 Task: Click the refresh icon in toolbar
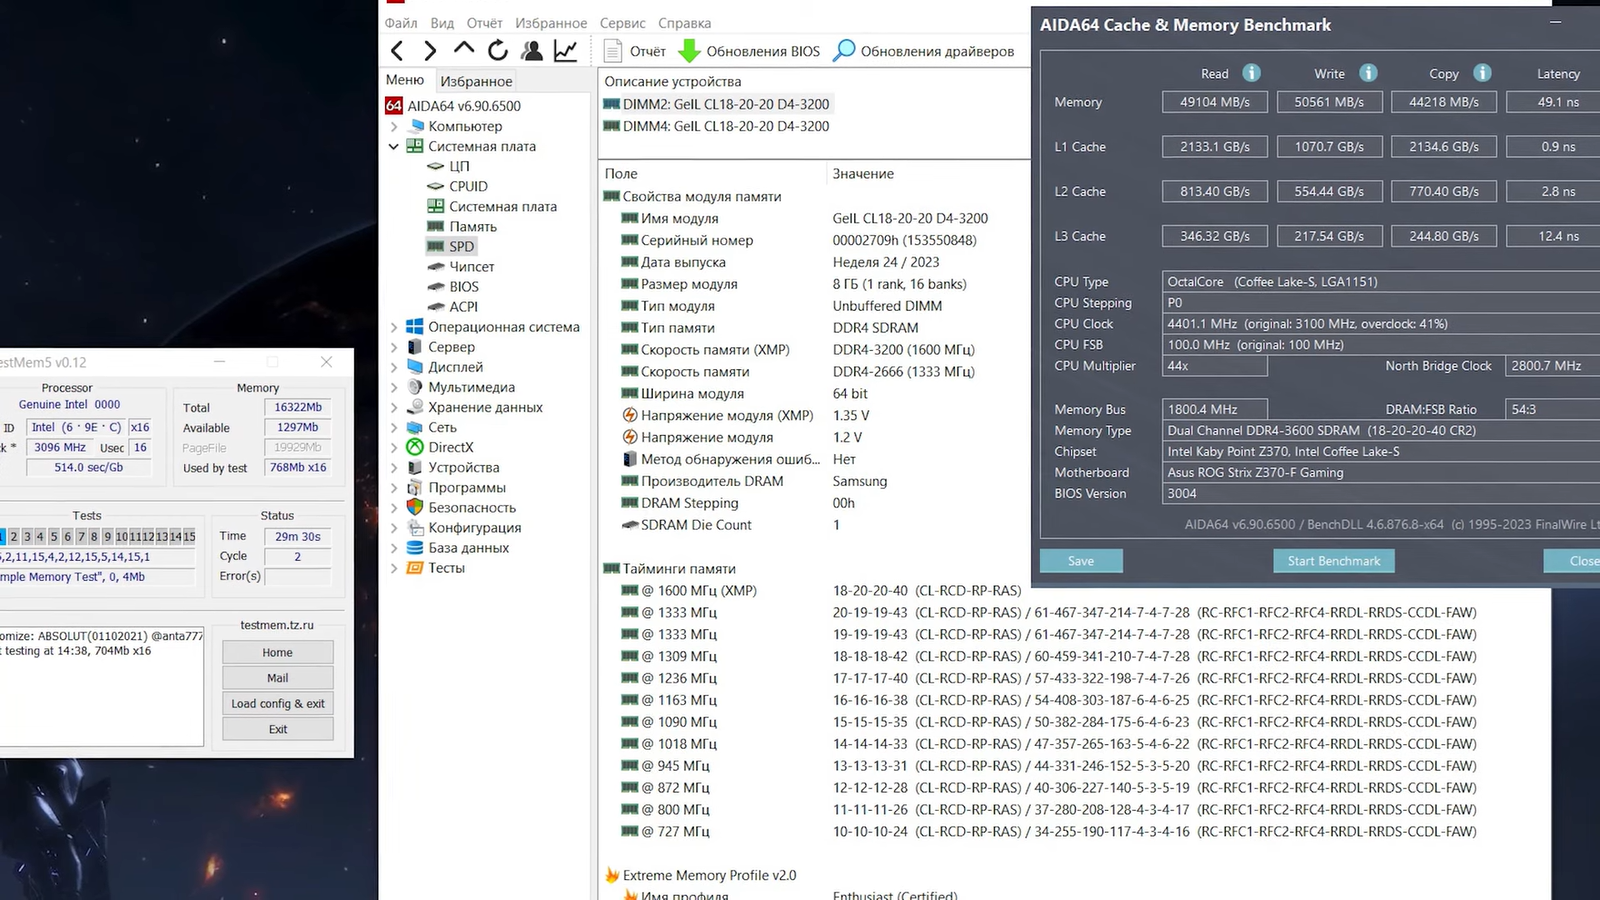coord(498,51)
